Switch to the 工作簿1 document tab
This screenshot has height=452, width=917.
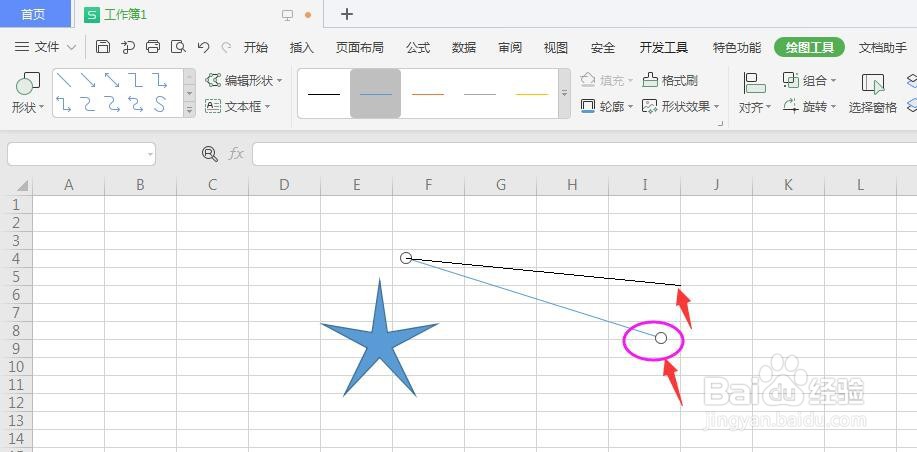pyautogui.click(x=125, y=15)
